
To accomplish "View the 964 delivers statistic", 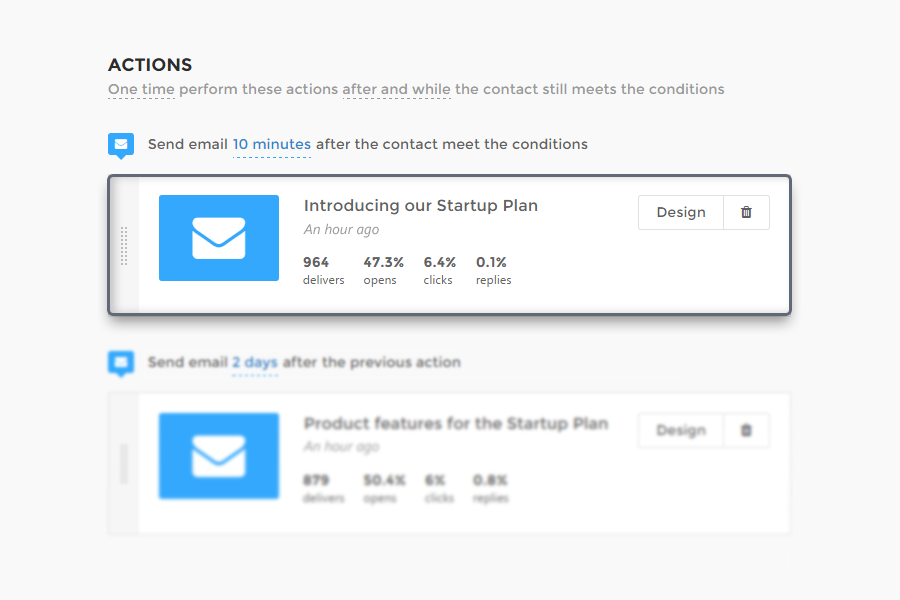I will [x=323, y=270].
